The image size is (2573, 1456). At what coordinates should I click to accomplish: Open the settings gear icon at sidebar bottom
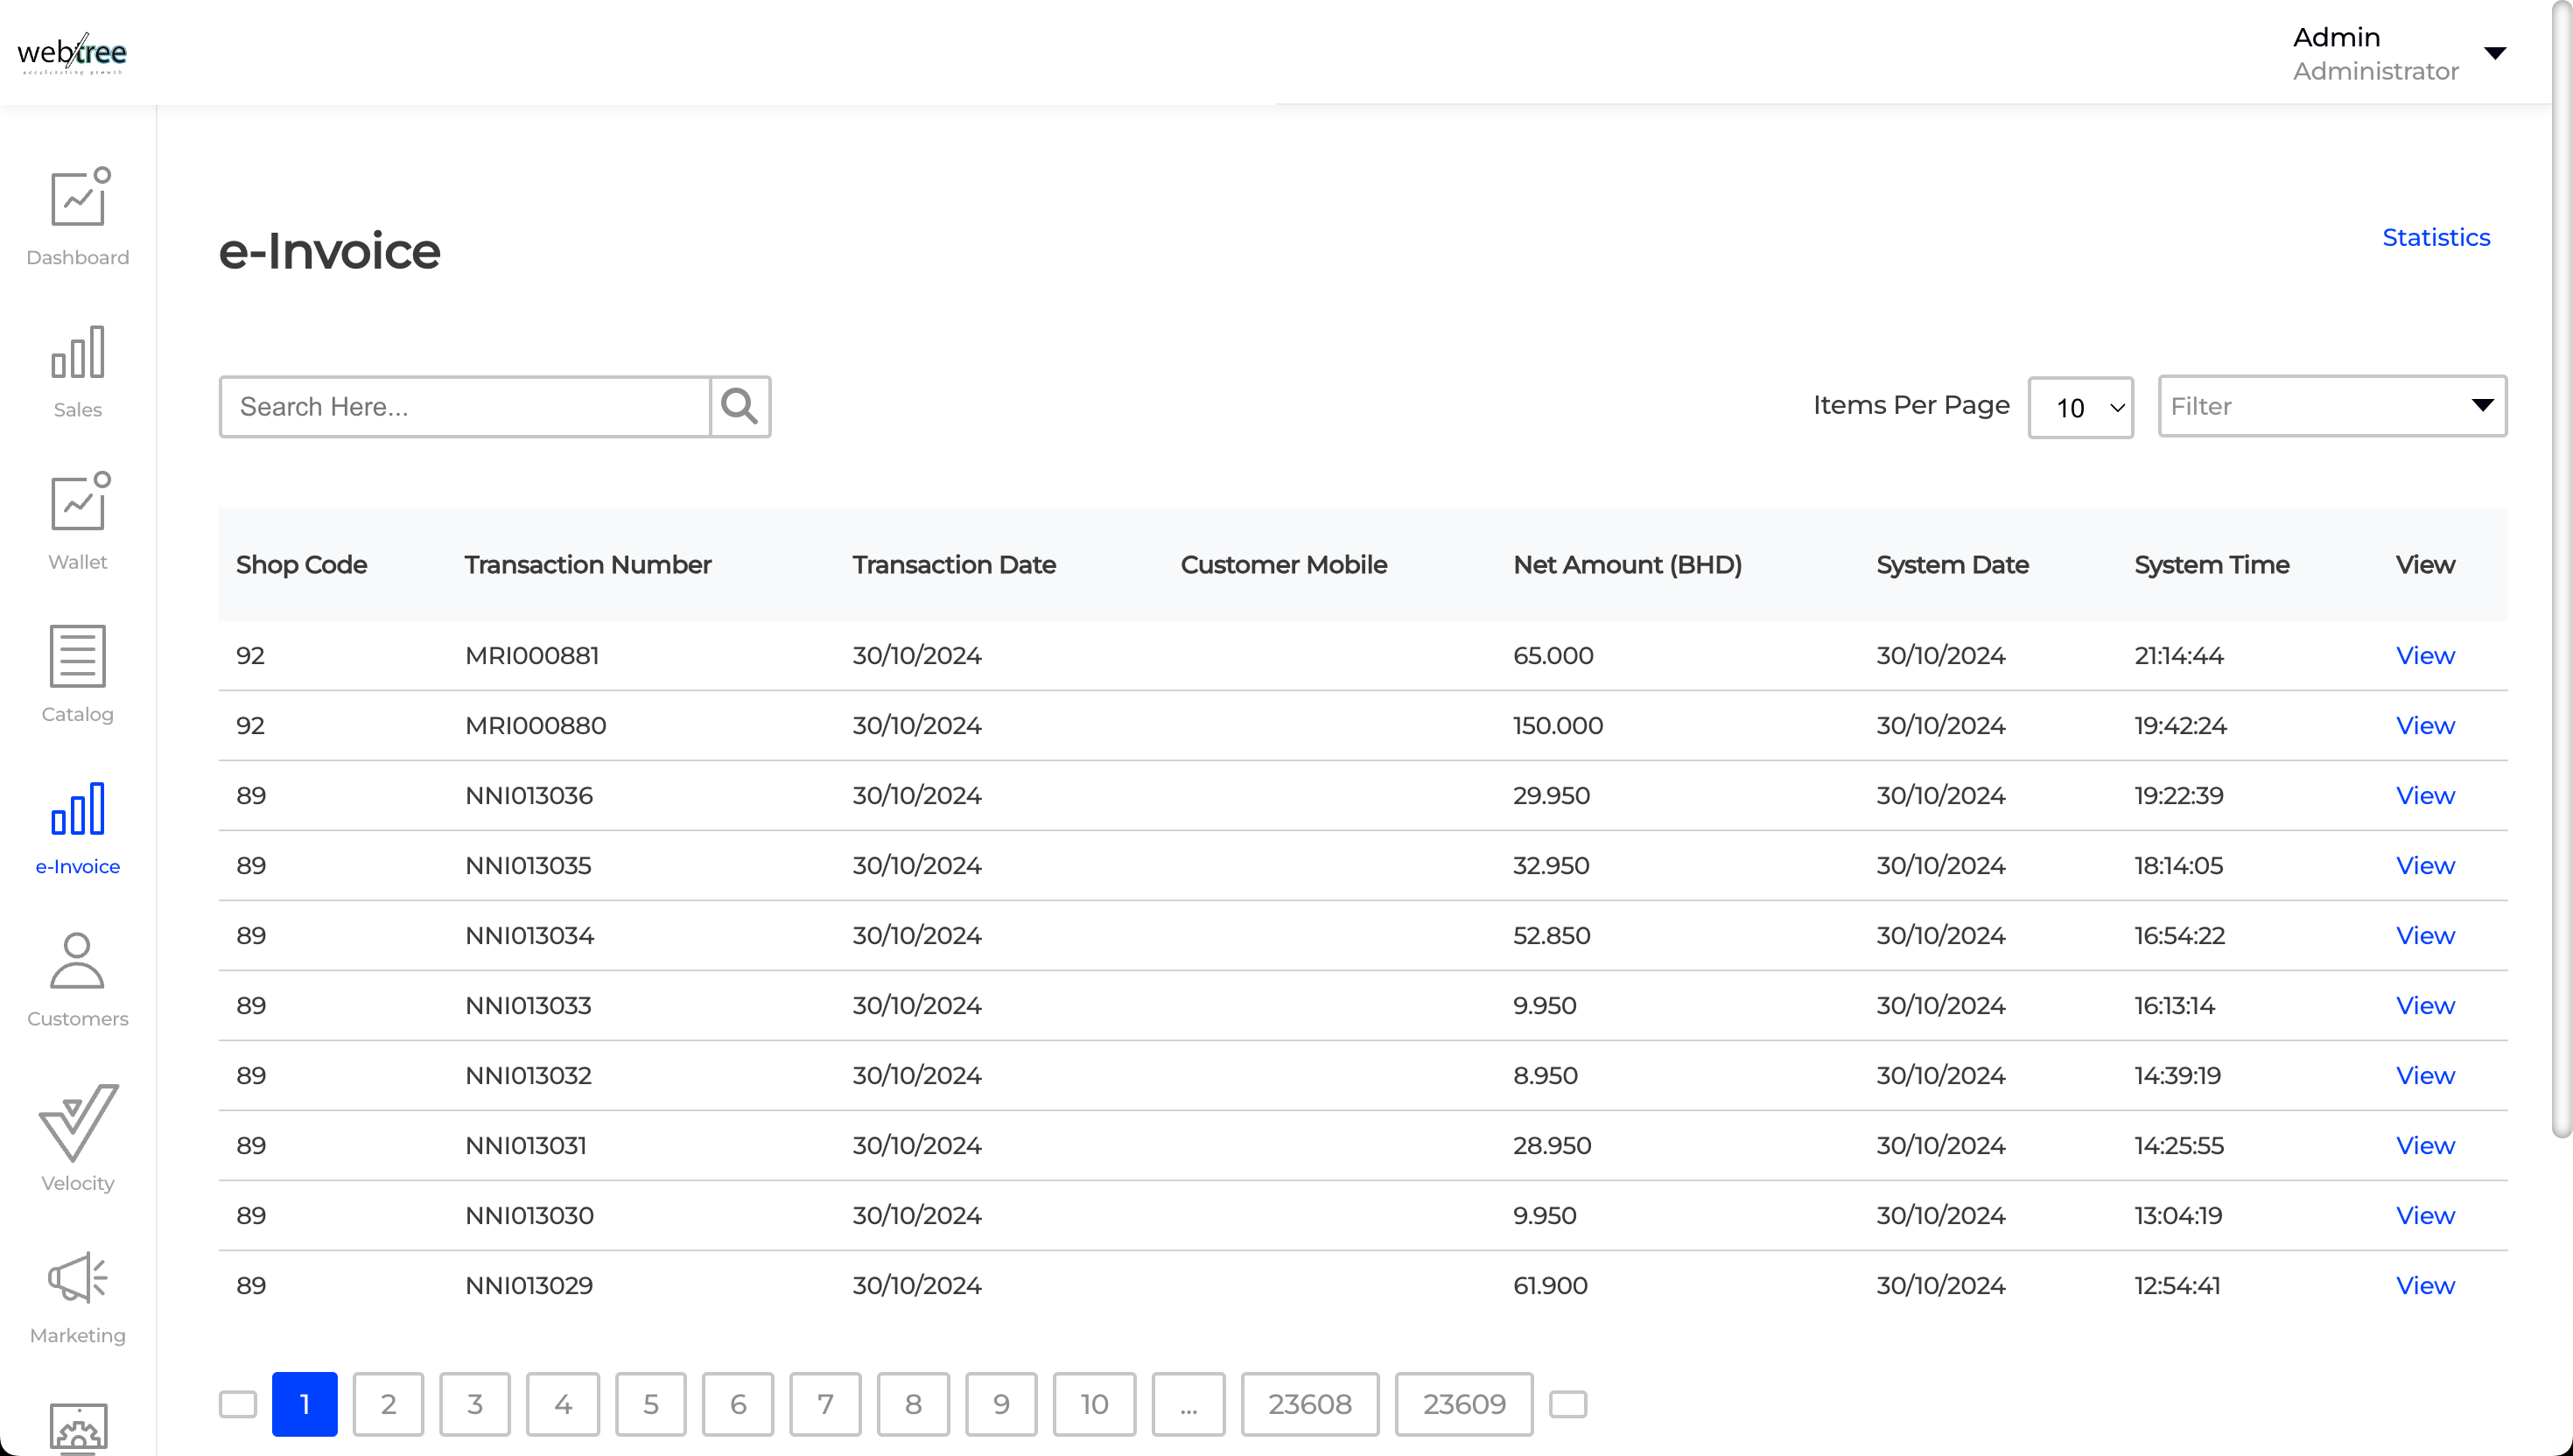78,1429
